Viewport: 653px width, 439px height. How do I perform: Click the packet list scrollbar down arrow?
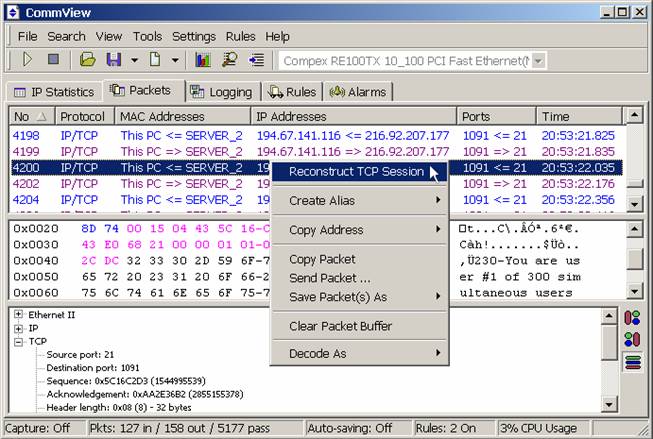(633, 204)
